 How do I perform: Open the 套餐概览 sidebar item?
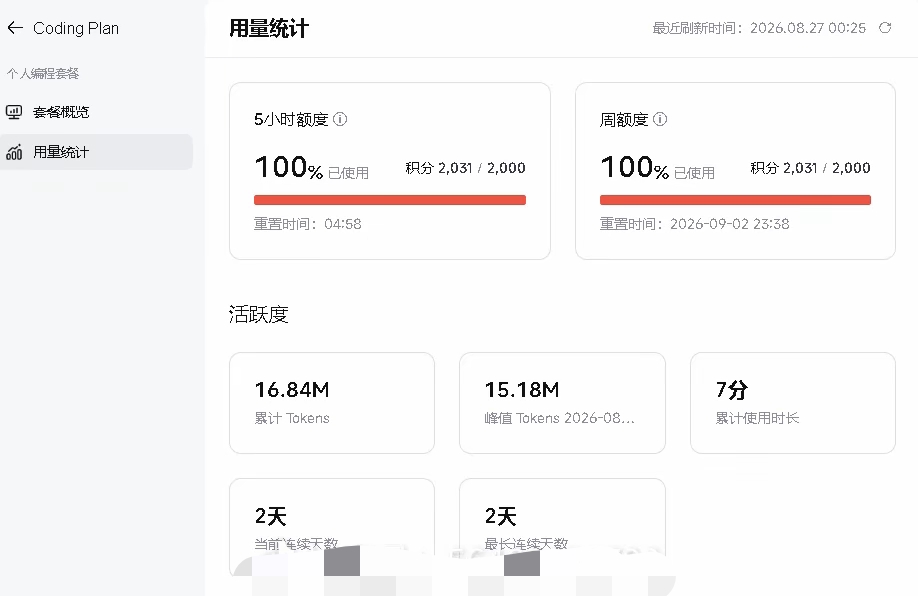point(97,112)
